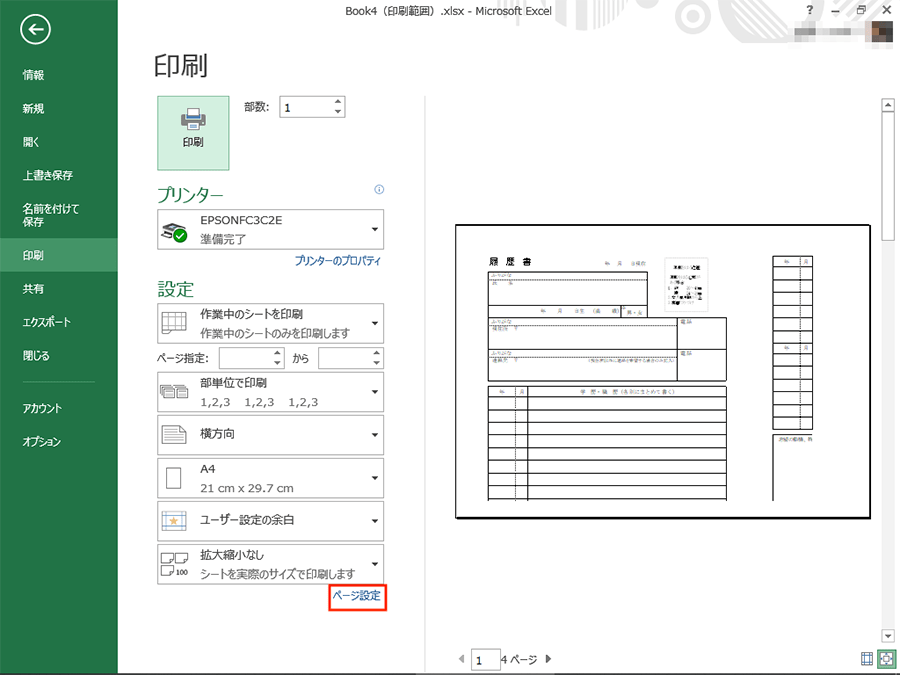Click the Help question mark icon
The width and height of the screenshot is (900, 675).
pos(809,10)
